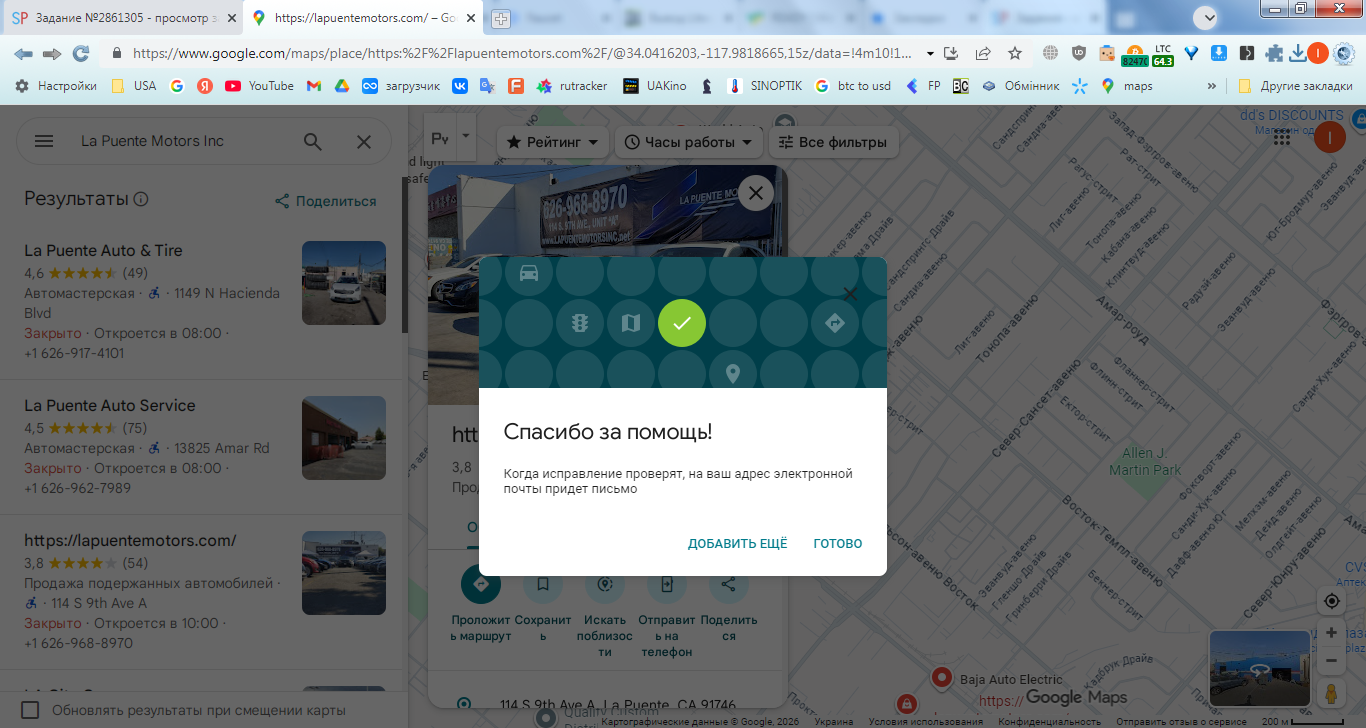Open the YouTube bookmark
This screenshot has width=1366, height=728.
click(260, 86)
